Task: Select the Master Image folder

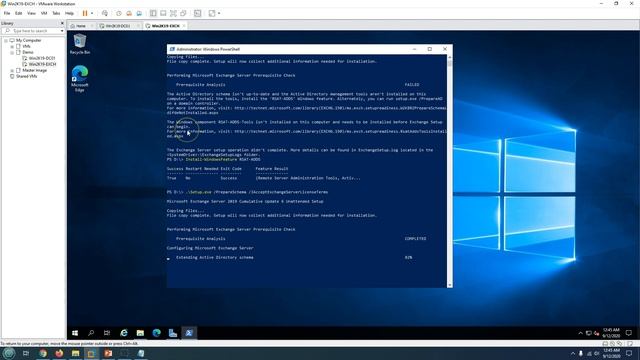Action: tap(34, 70)
